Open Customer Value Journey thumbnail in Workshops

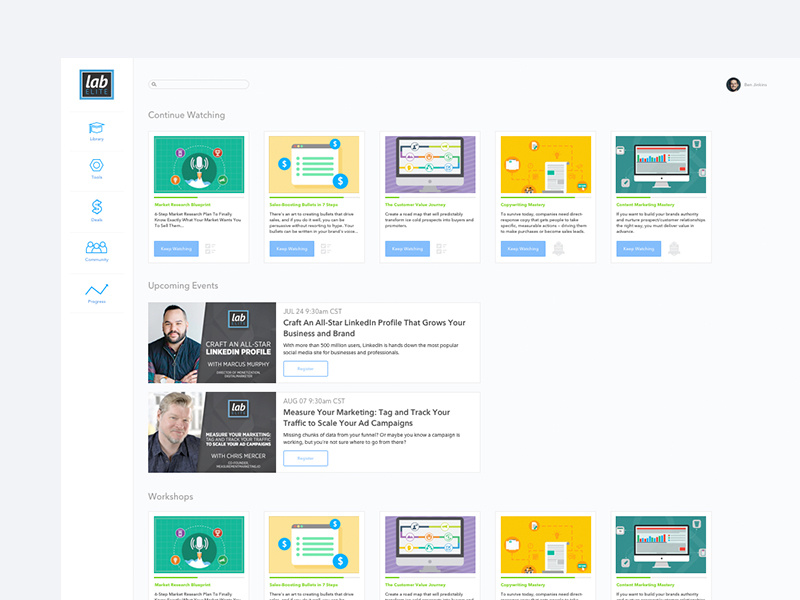pos(430,544)
